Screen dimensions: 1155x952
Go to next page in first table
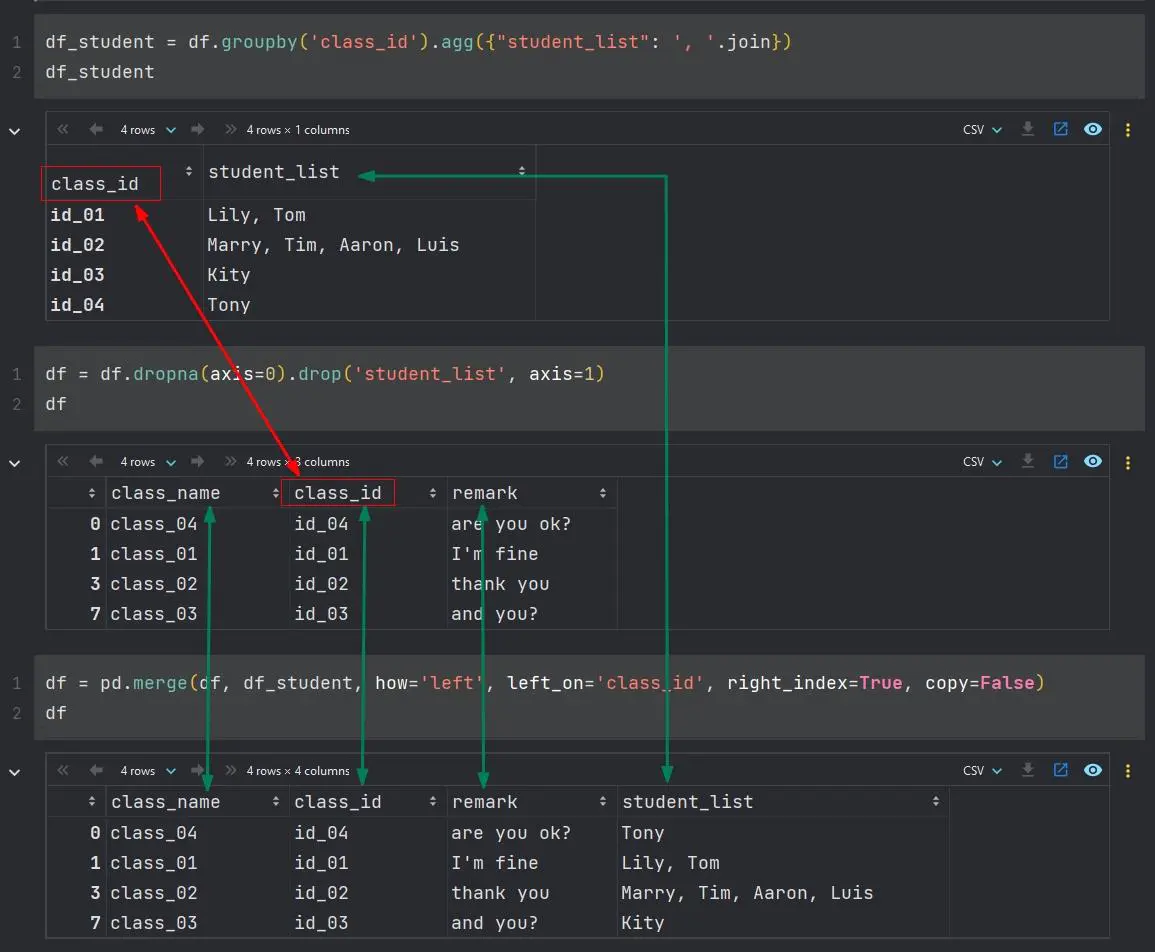point(198,129)
